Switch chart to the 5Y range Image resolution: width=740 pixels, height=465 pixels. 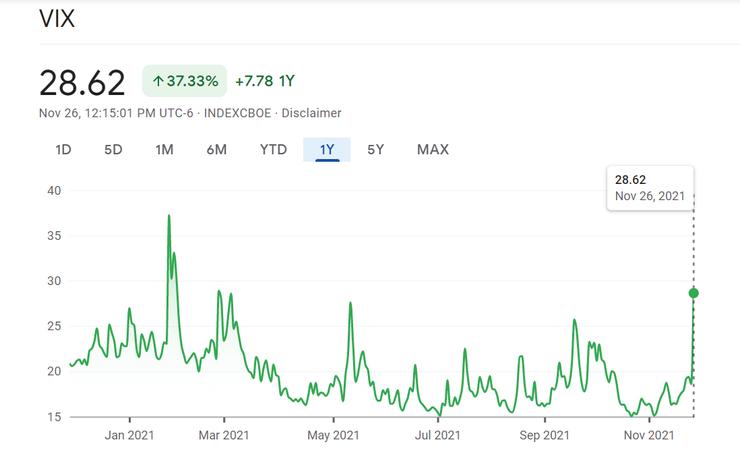[x=375, y=150]
